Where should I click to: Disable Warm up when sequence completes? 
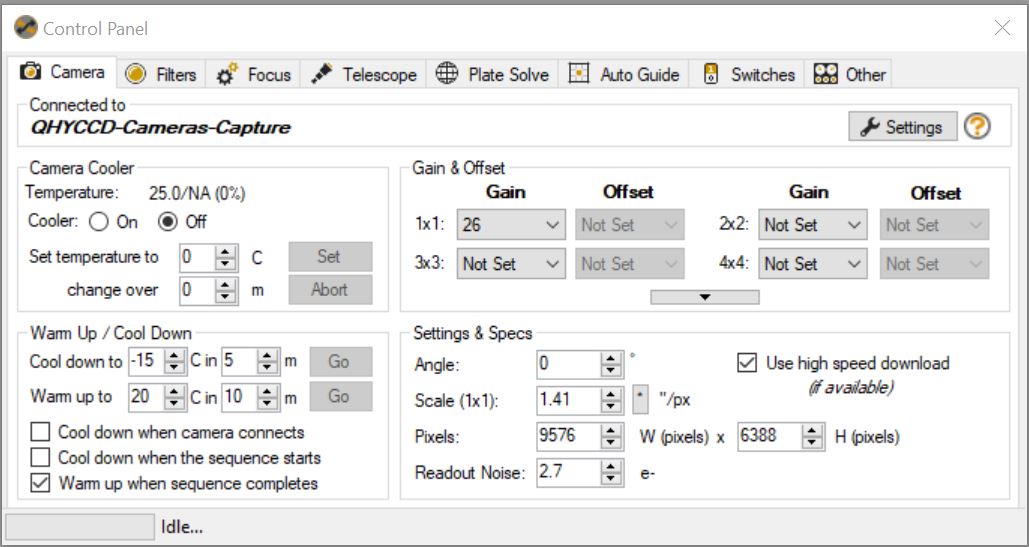41,484
